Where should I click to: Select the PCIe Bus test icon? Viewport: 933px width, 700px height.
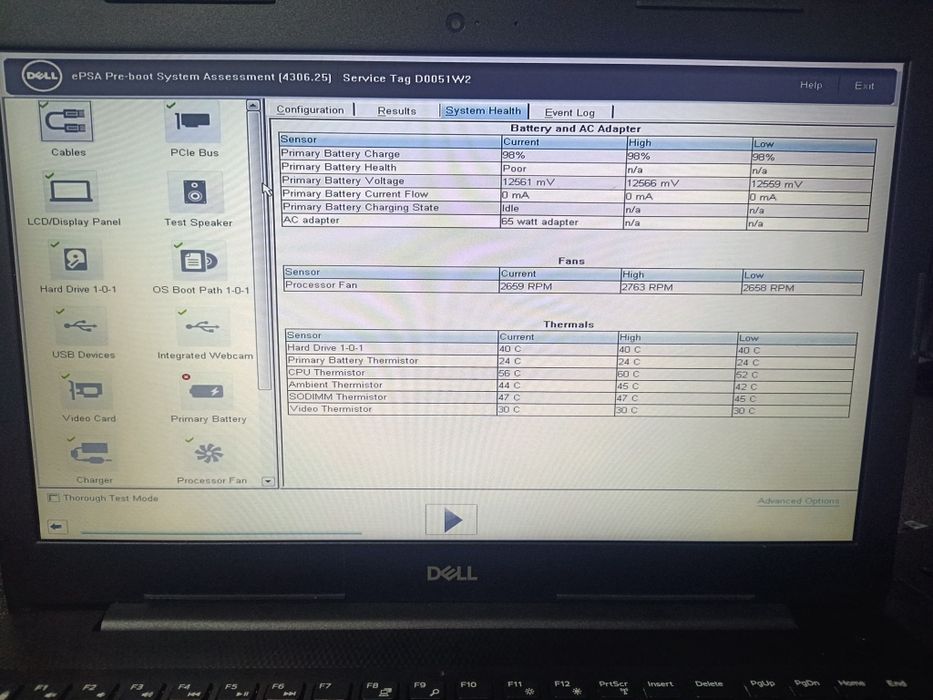click(x=192, y=121)
